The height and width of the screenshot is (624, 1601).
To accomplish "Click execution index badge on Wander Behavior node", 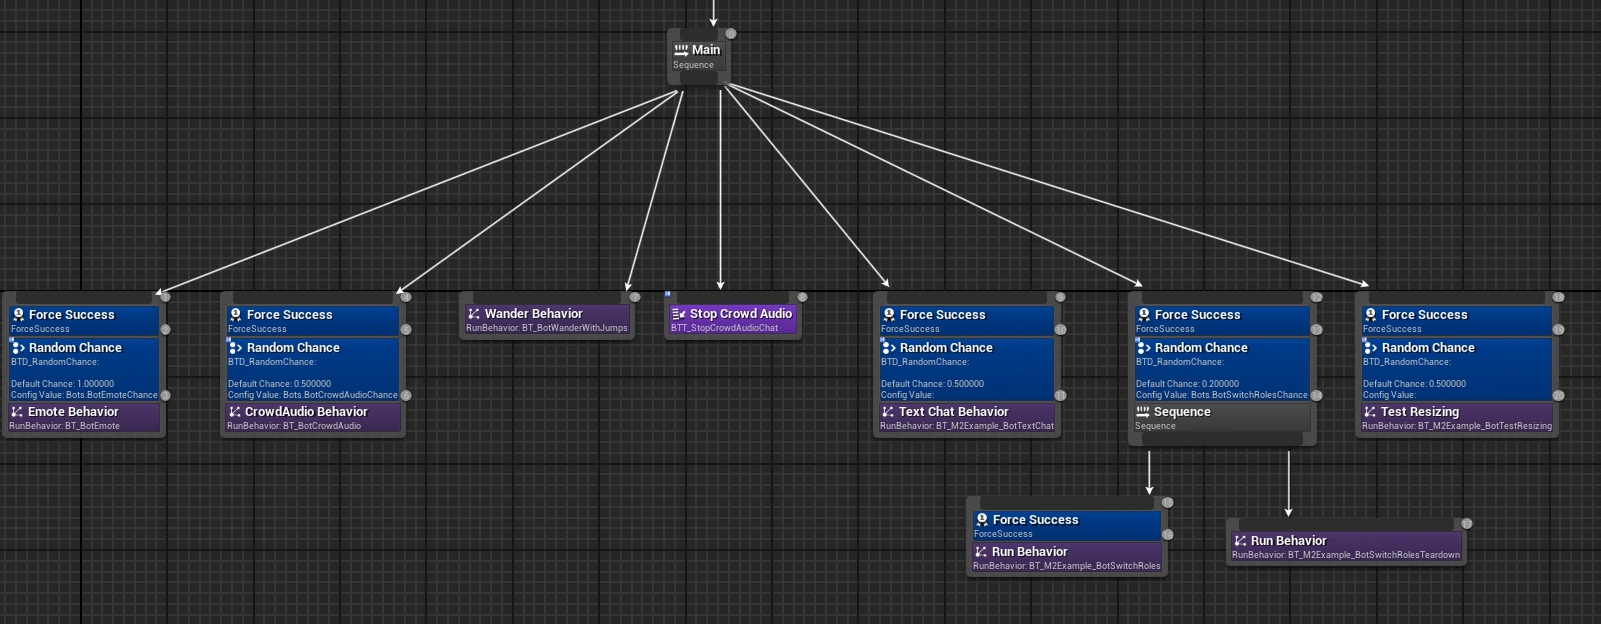I will click(x=634, y=297).
